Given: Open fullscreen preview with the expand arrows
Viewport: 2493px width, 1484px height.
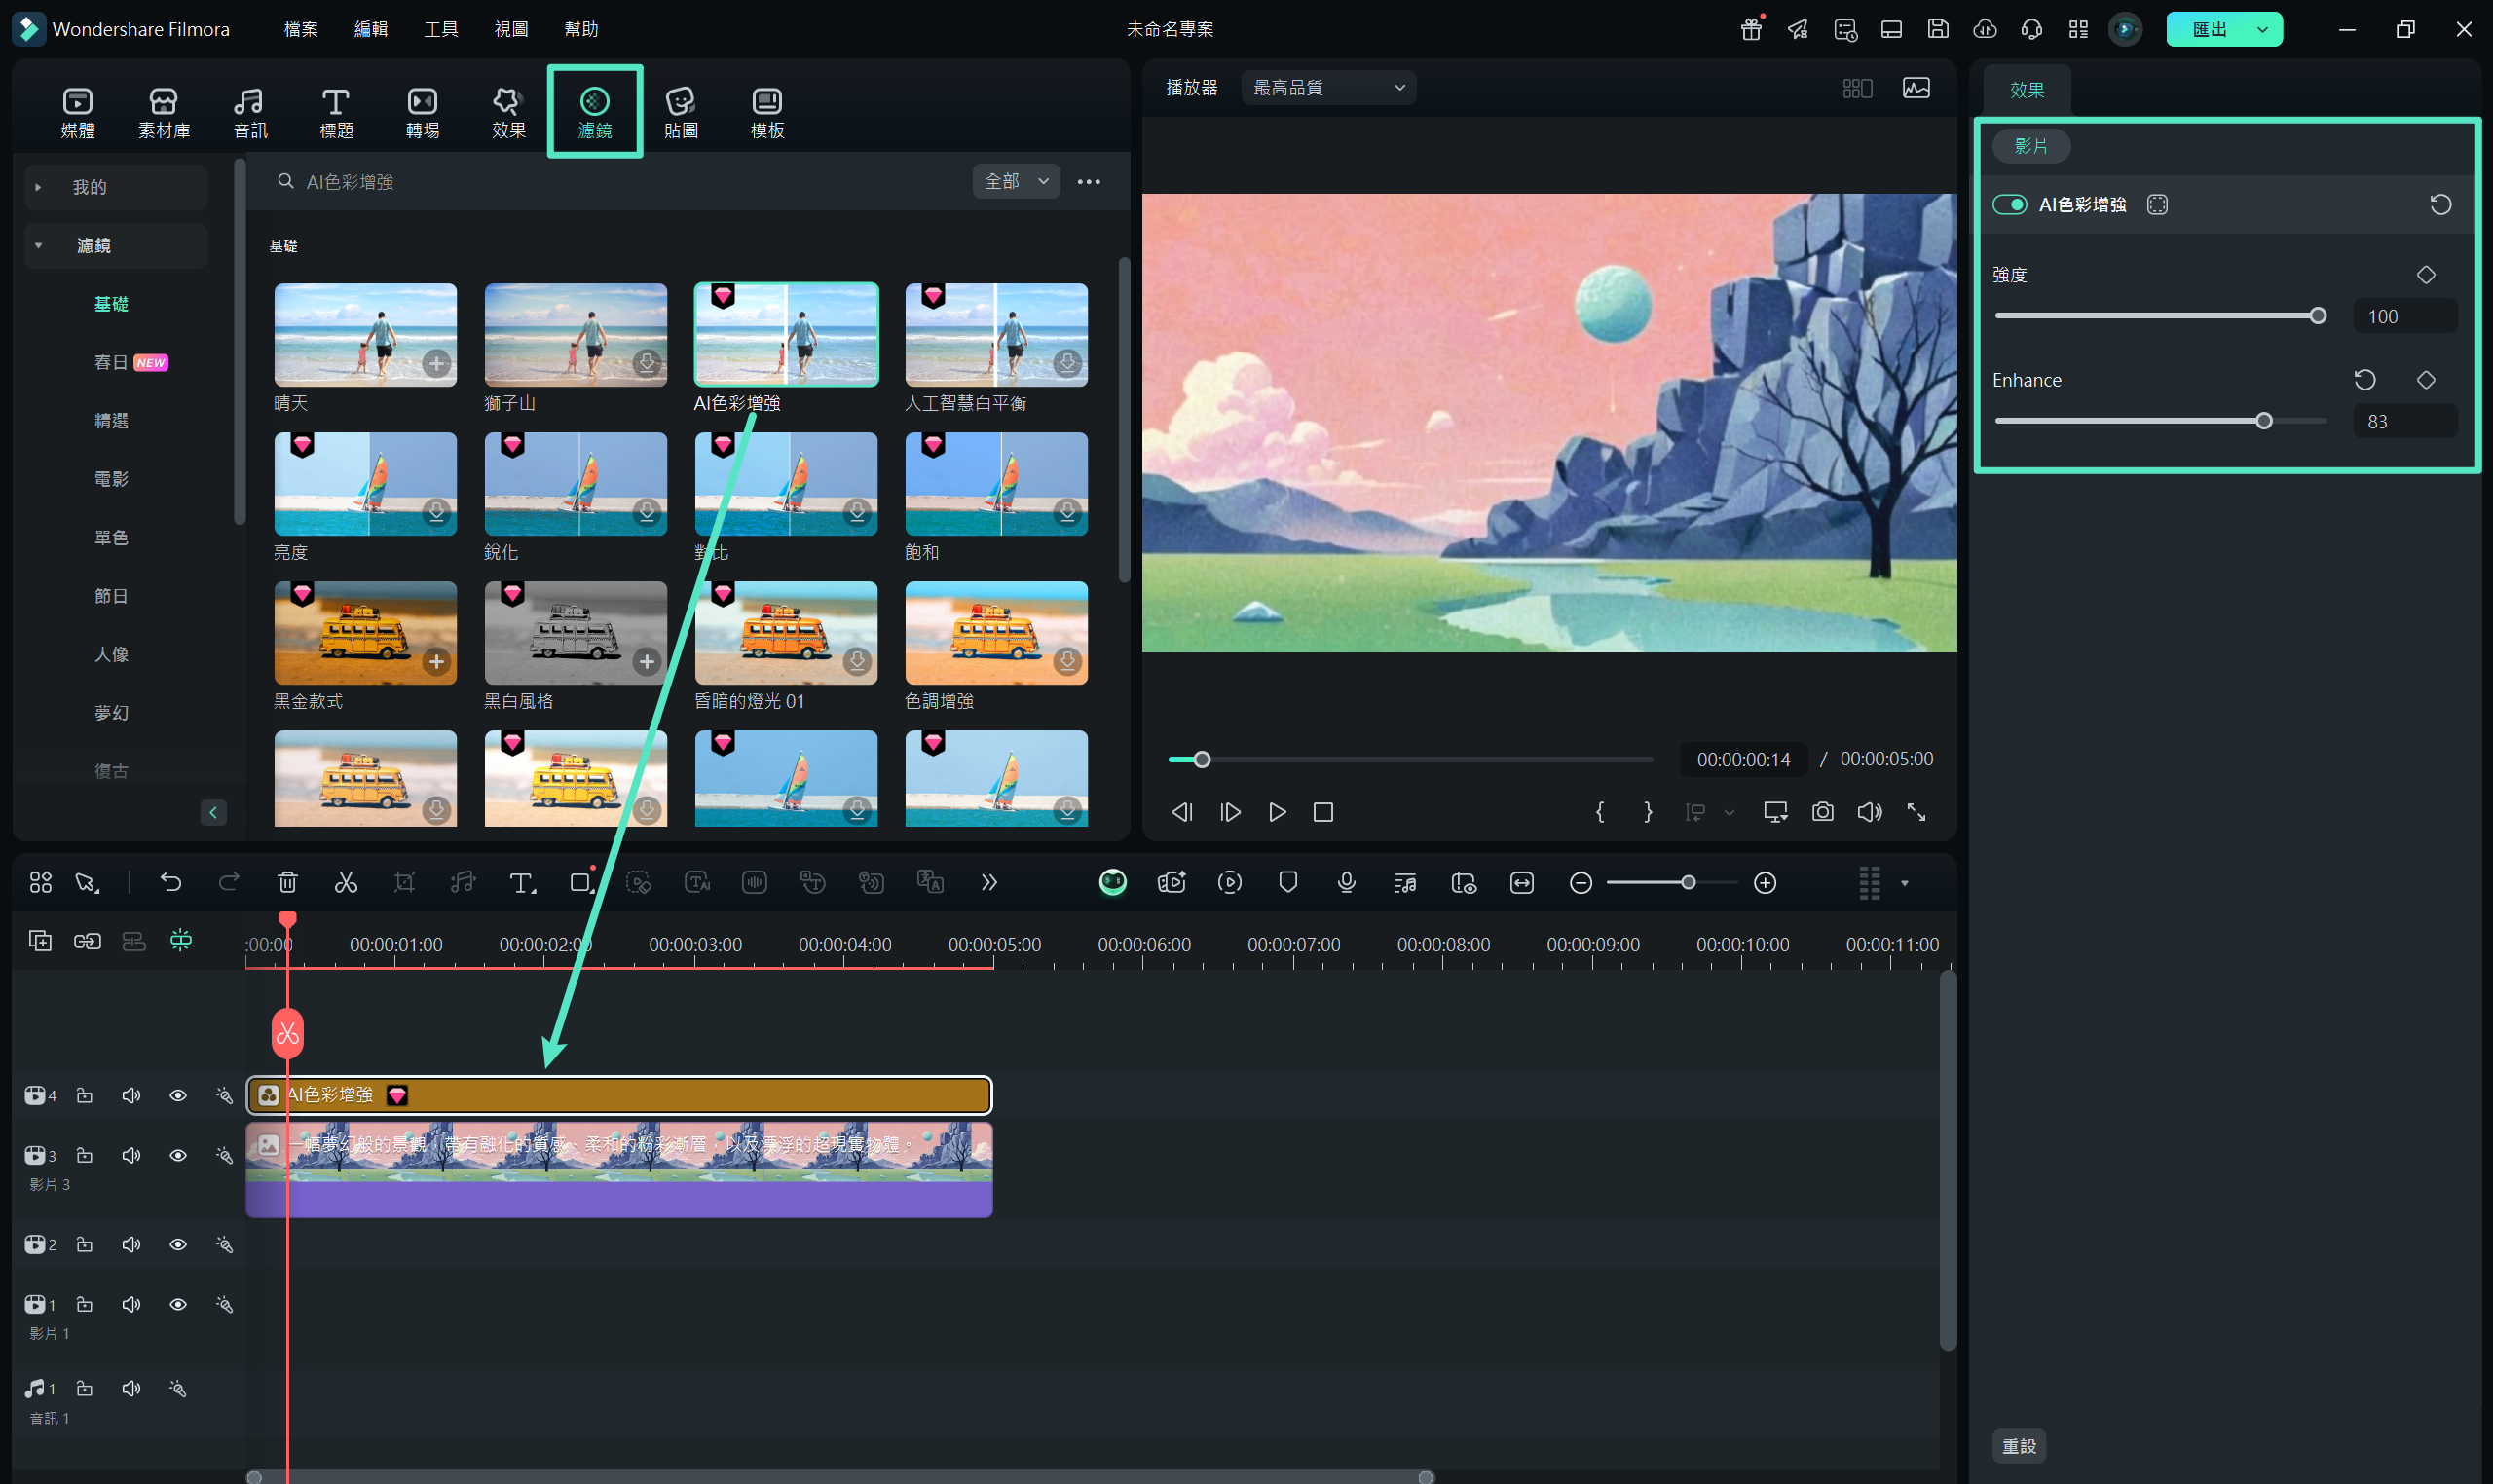Looking at the screenshot, I should (1916, 812).
